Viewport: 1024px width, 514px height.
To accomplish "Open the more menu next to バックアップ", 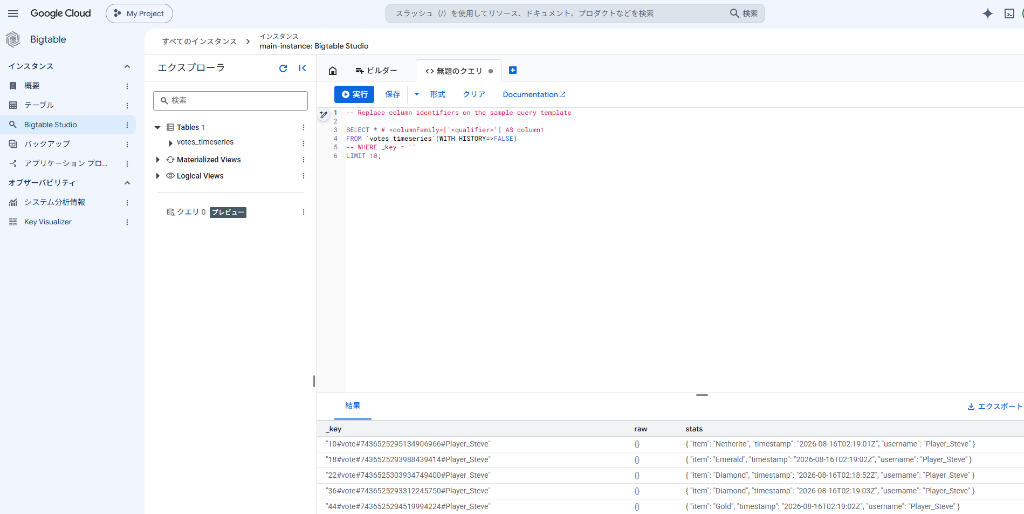I will coord(127,144).
